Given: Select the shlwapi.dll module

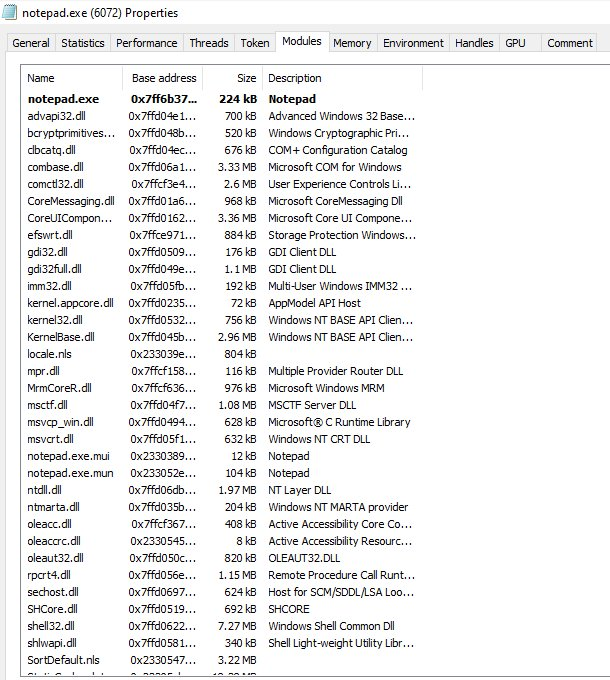Looking at the screenshot, I should 222,643.
